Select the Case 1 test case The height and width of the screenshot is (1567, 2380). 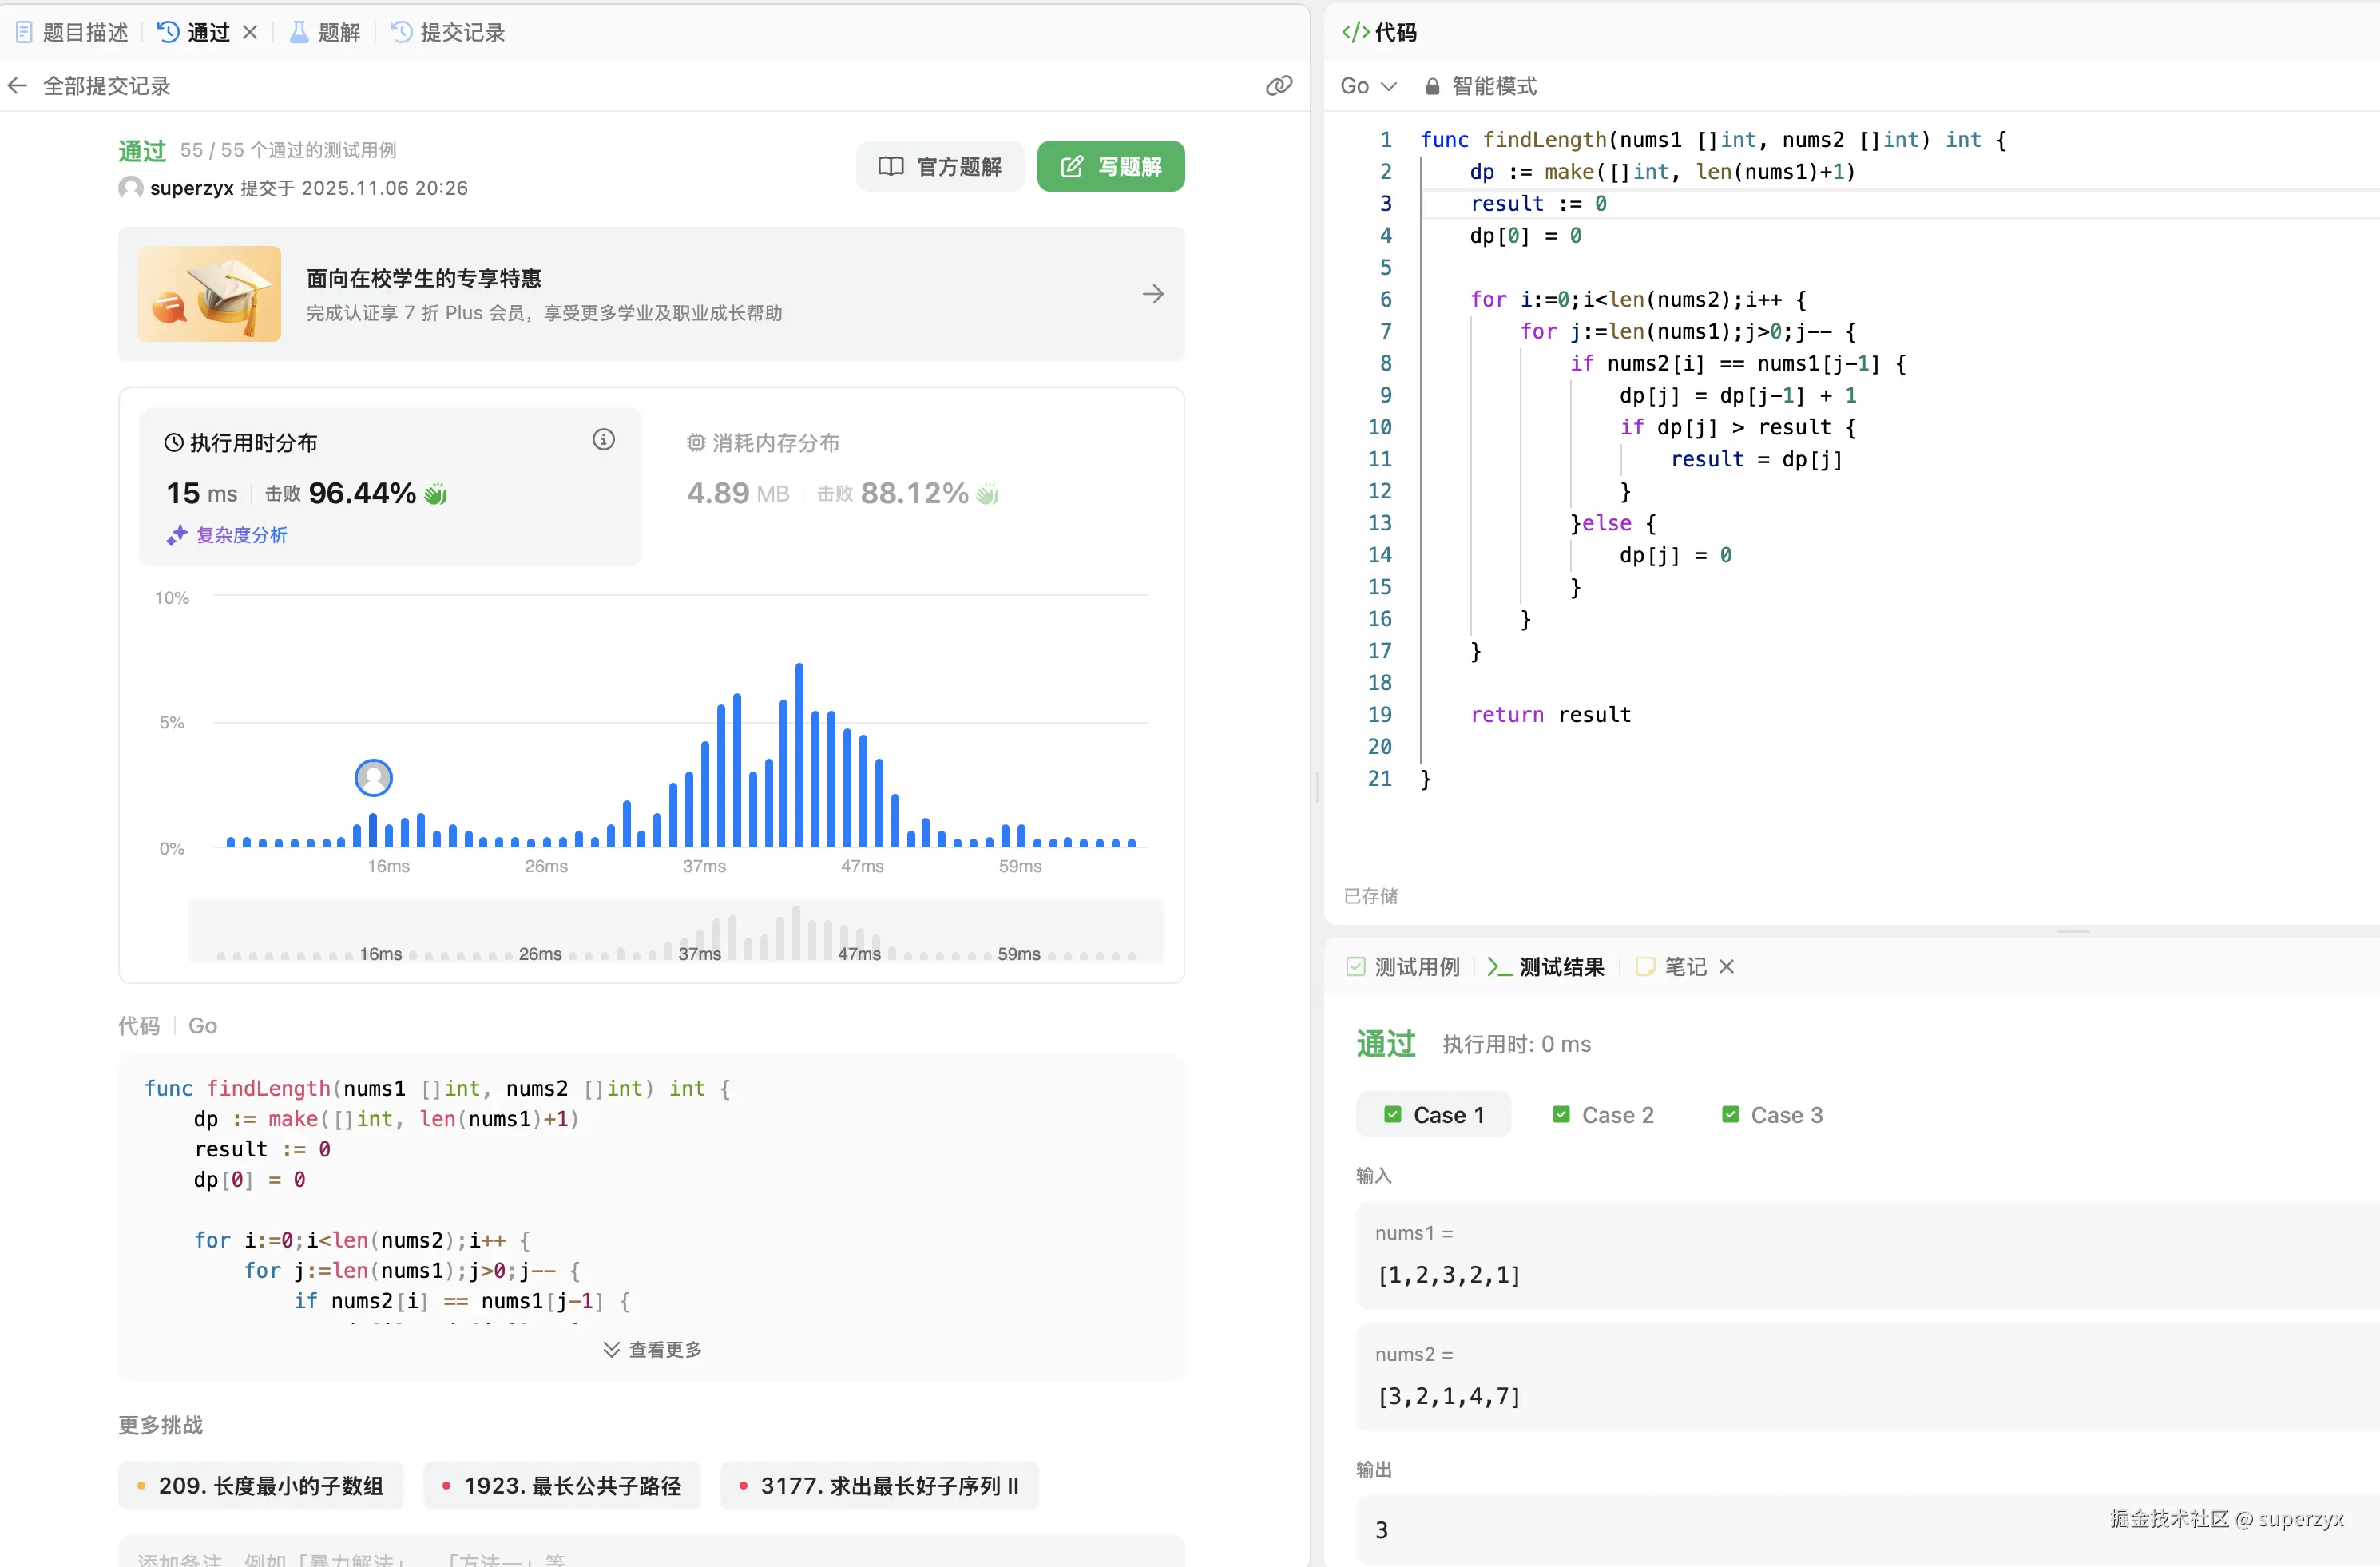click(x=1434, y=1114)
